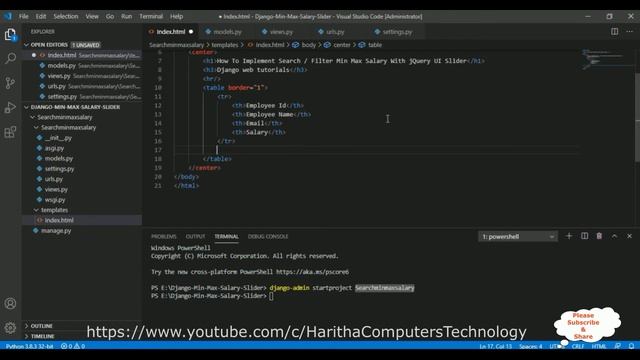Click the notifications bell in status bar
This screenshot has height=360, width=640.
tap(631, 346)
